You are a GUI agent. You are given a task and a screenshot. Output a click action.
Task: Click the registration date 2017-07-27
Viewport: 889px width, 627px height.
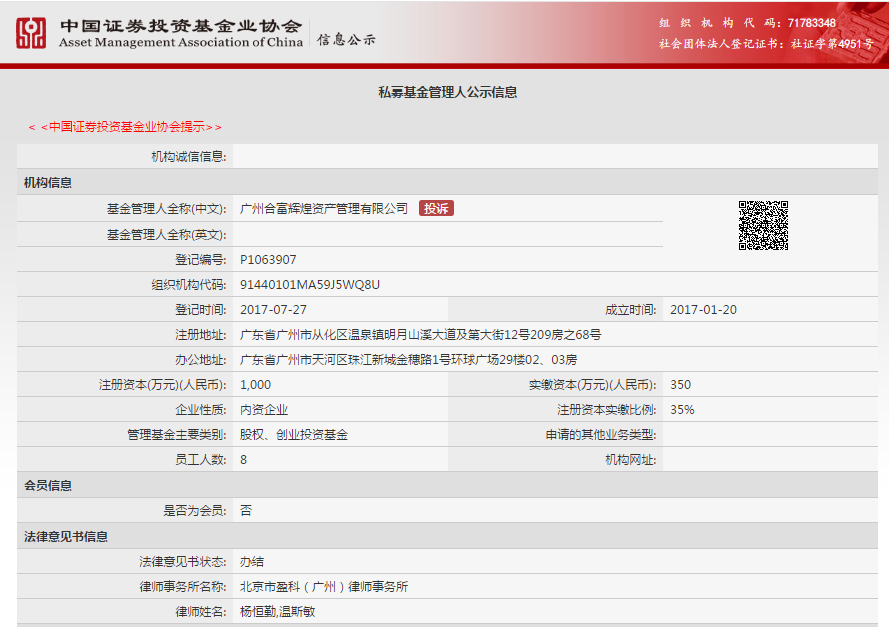[273, 310]
